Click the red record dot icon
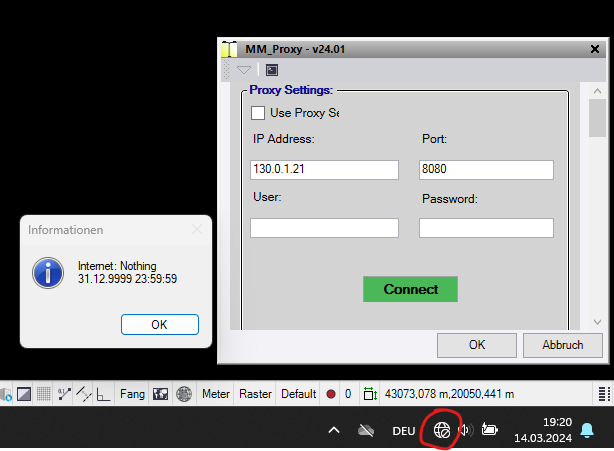Viewport: 614px width, 451px height. click(x=331, y=394)
